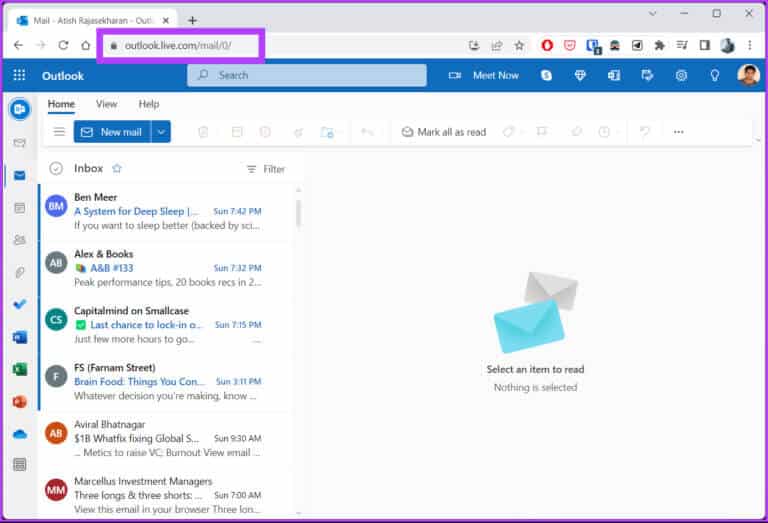The height and width of the screenshot is (523, 768).
Task: Switch to the View ribbon tab
Action: (106, 104)
